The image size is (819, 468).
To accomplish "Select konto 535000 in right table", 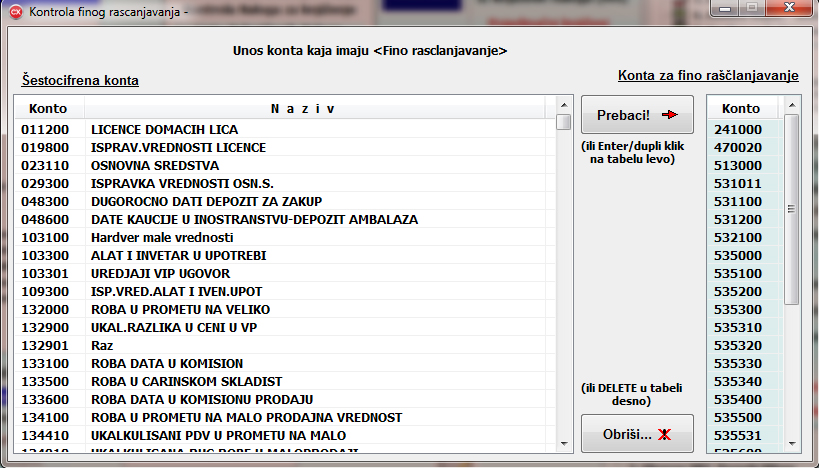I will pos(745,255).
